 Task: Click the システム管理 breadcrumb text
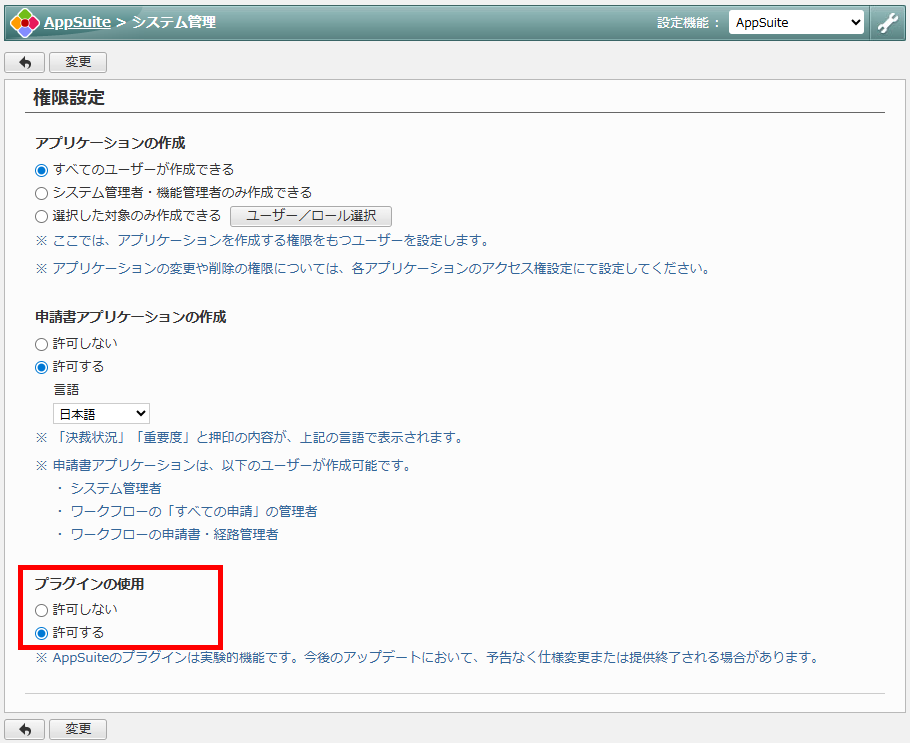click(x=173, y=22)
